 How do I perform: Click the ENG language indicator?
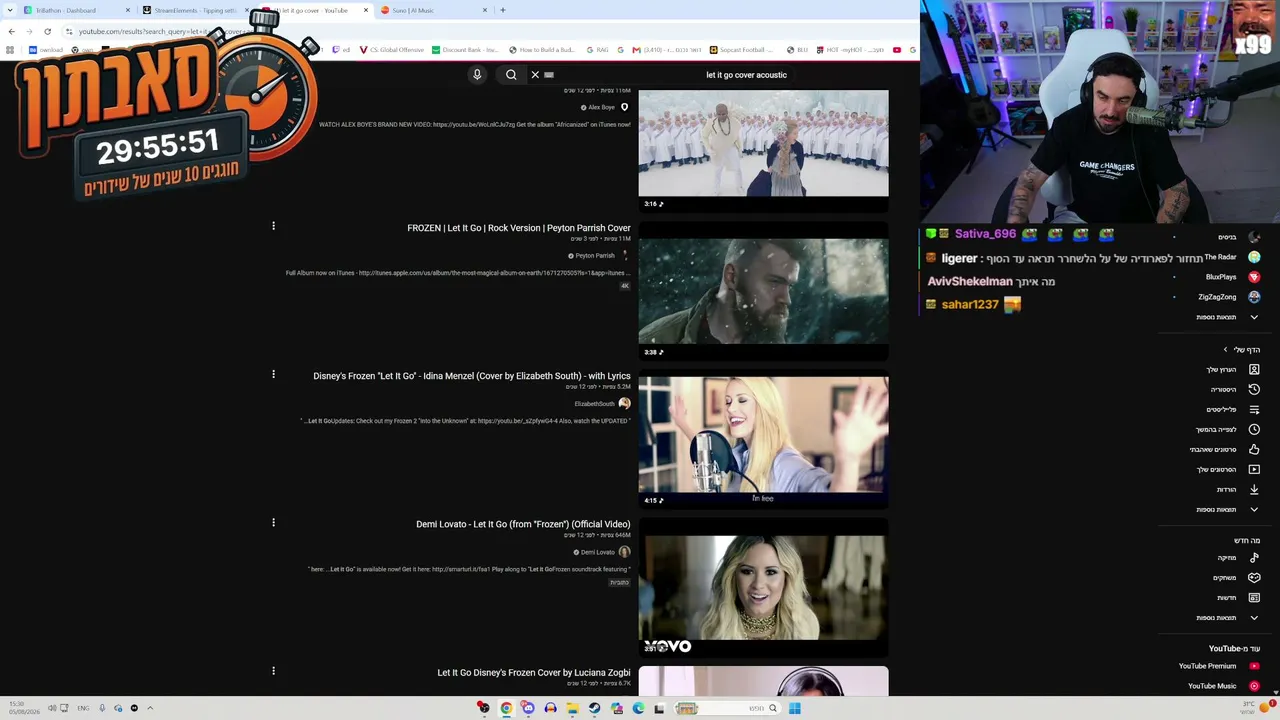pyautogui.click(x=83, y=708)
